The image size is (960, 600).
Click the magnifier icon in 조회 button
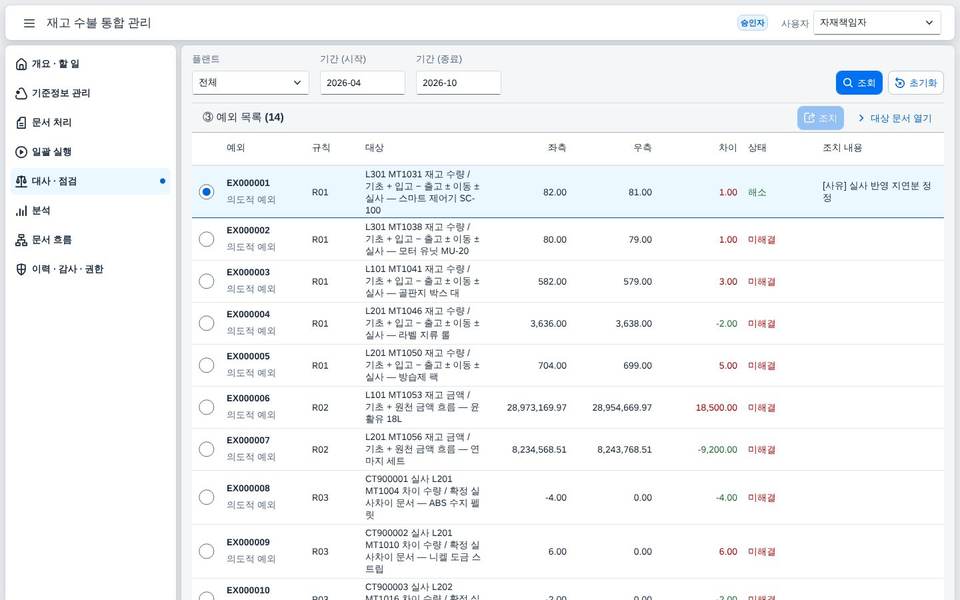tap(848, 83)
